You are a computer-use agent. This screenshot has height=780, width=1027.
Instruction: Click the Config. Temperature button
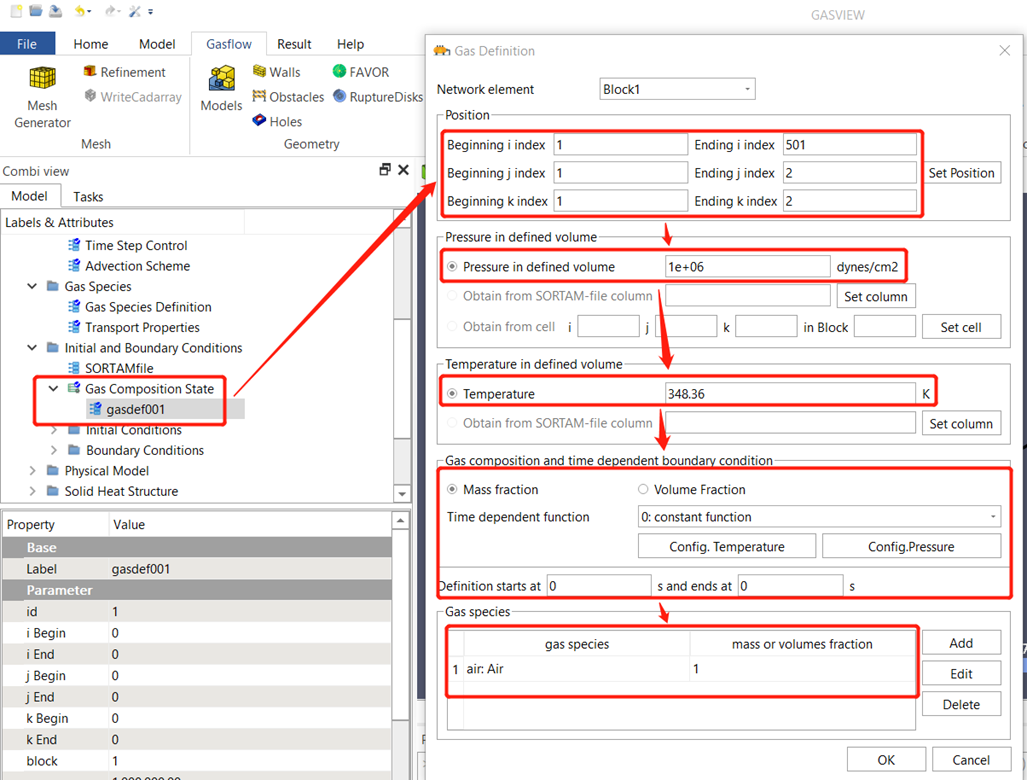point(727,546)
